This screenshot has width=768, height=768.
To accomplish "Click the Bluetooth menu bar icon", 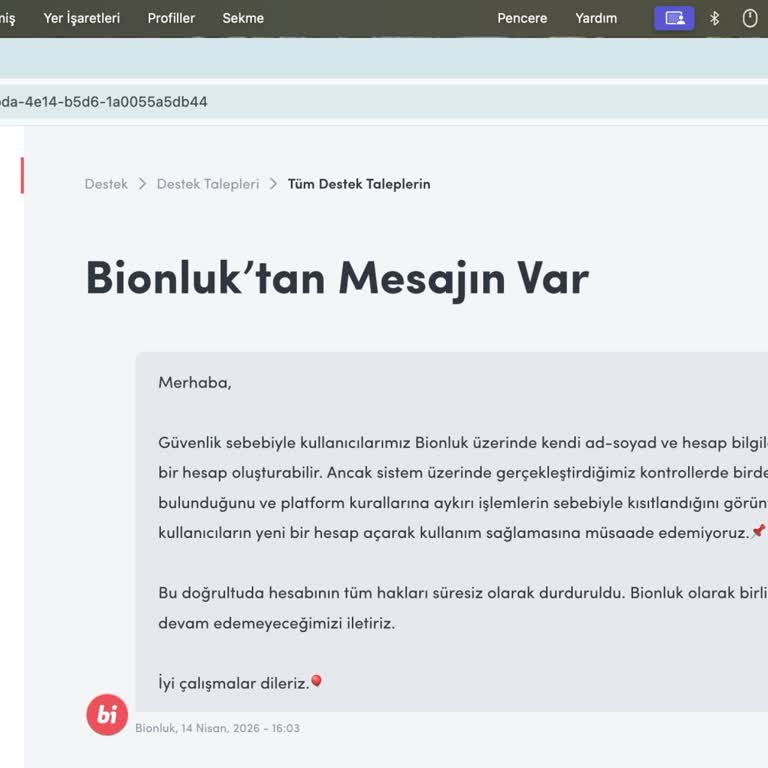I will coord(715,19).
